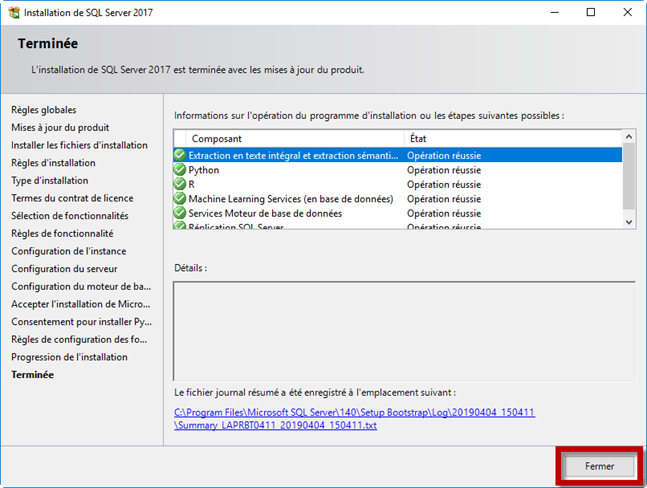Click inside the Détails text box
Screen dimensions: 647x488
pyautogui.click(x=404, y=331)
